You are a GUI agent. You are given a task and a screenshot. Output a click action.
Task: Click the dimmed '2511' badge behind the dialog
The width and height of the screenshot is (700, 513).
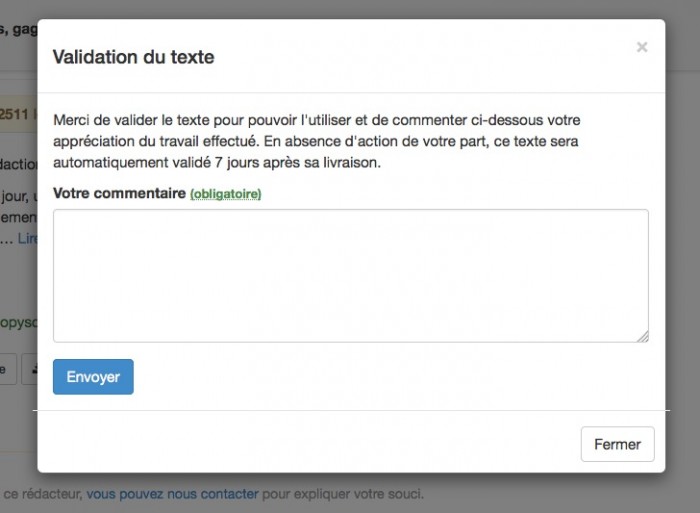click(x=18, y=113)
